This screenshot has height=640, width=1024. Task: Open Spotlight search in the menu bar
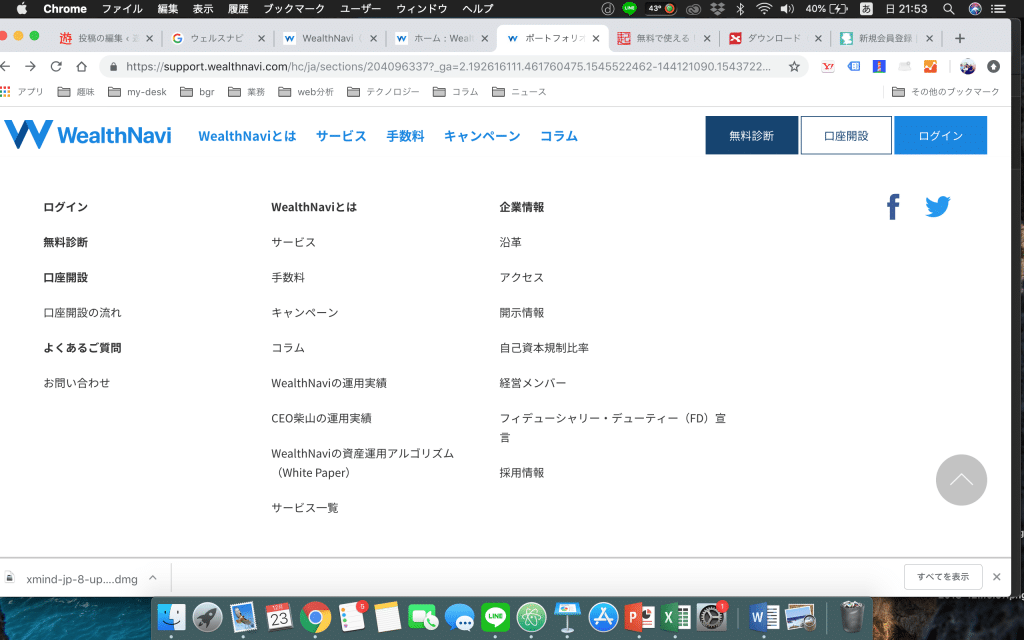[x=948, y=8]
